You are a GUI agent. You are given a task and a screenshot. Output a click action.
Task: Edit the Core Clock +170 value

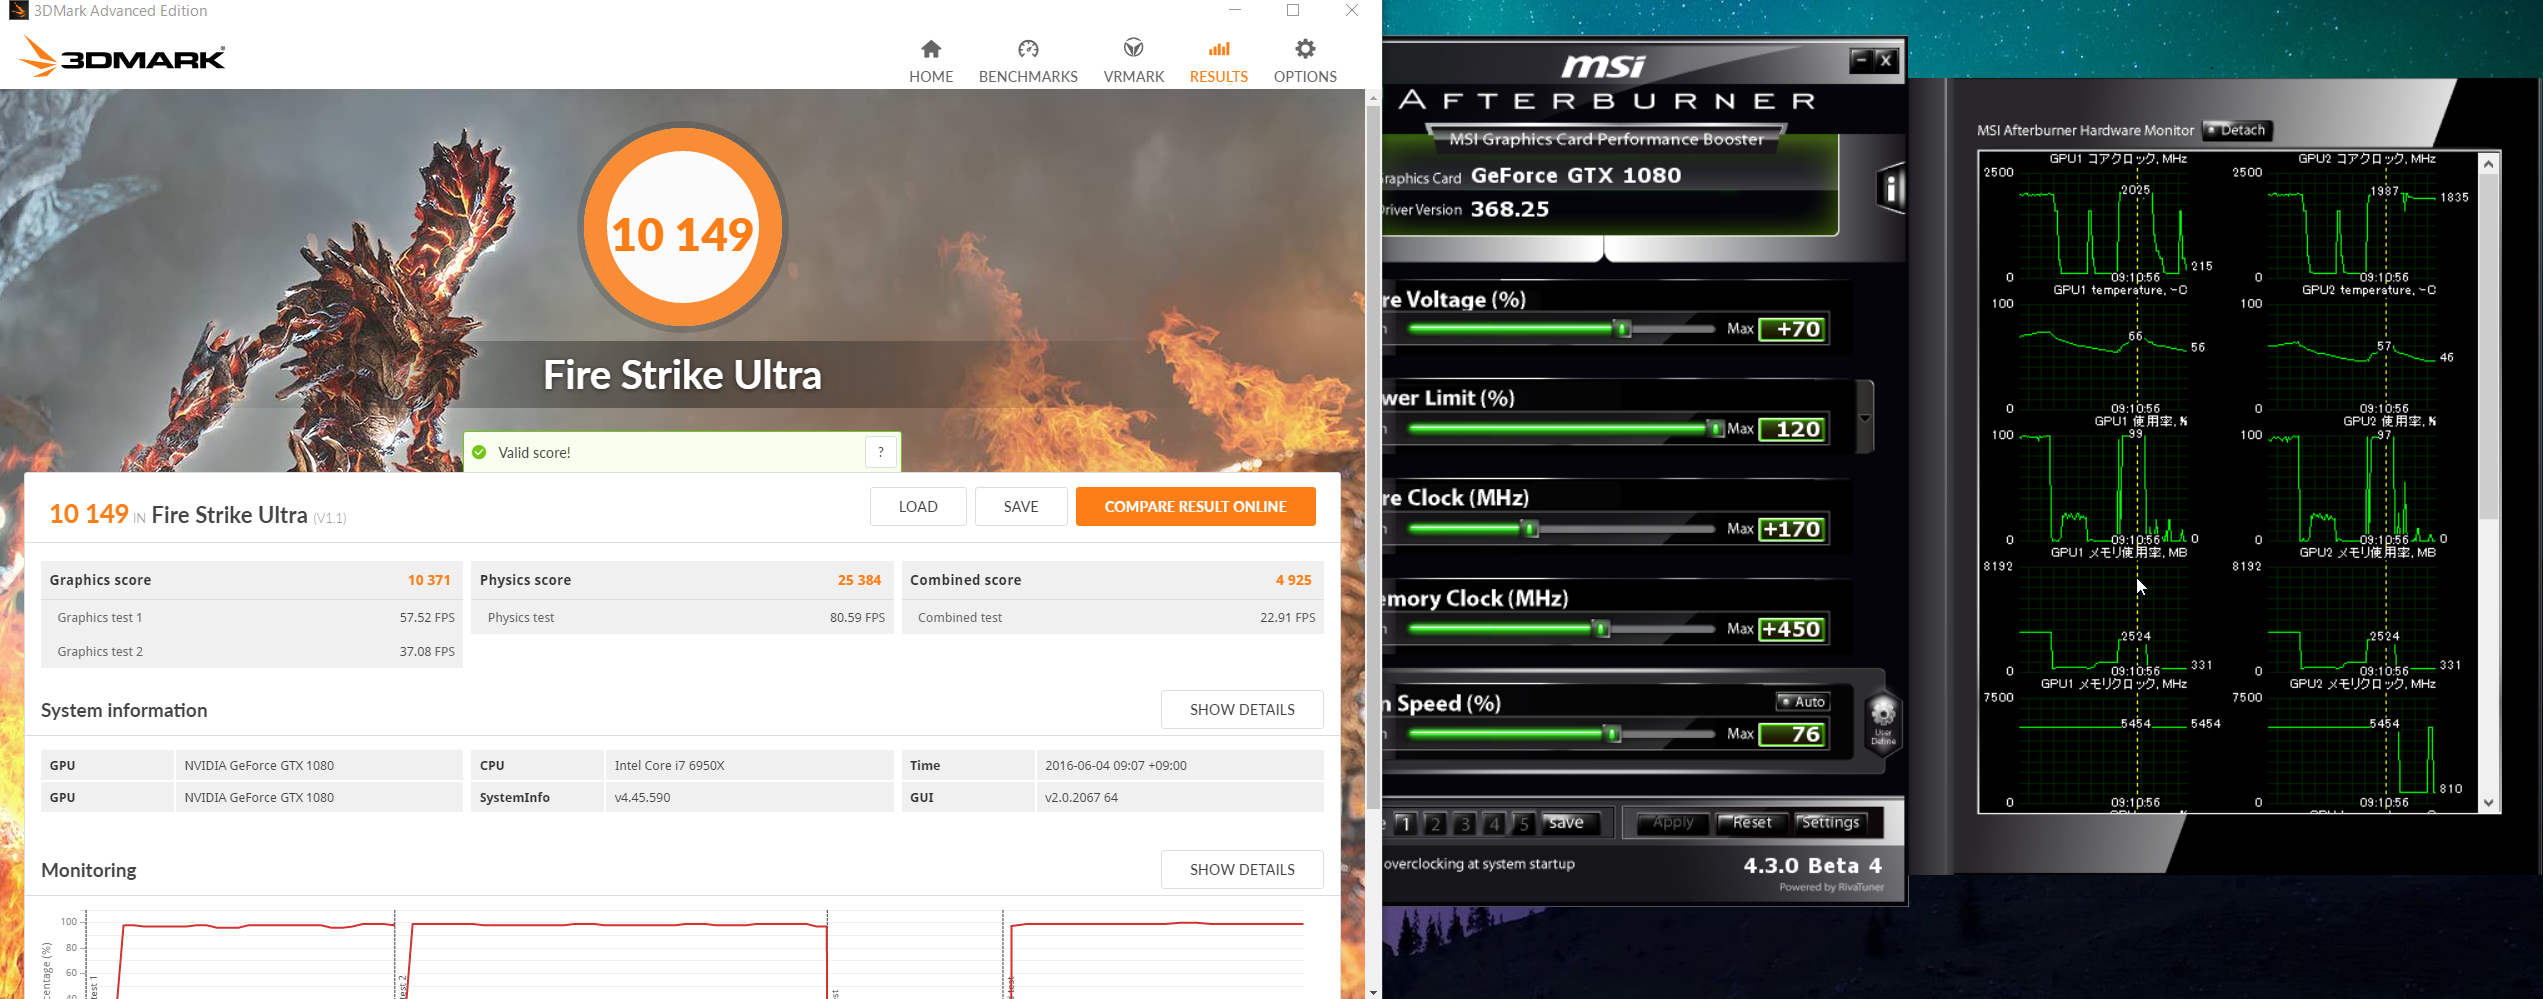coord(1794,529)
